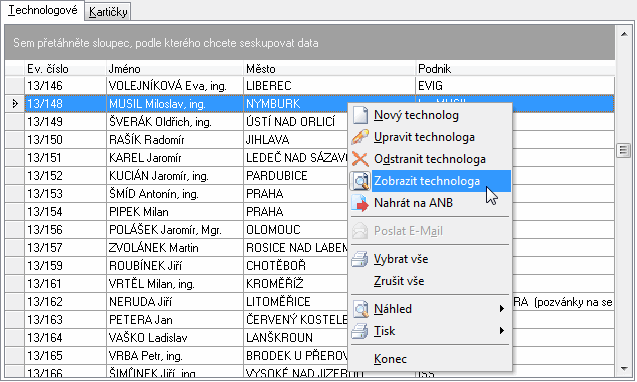Select Zrušit vše in context menu
637x382 pixels.
point(430,281)
